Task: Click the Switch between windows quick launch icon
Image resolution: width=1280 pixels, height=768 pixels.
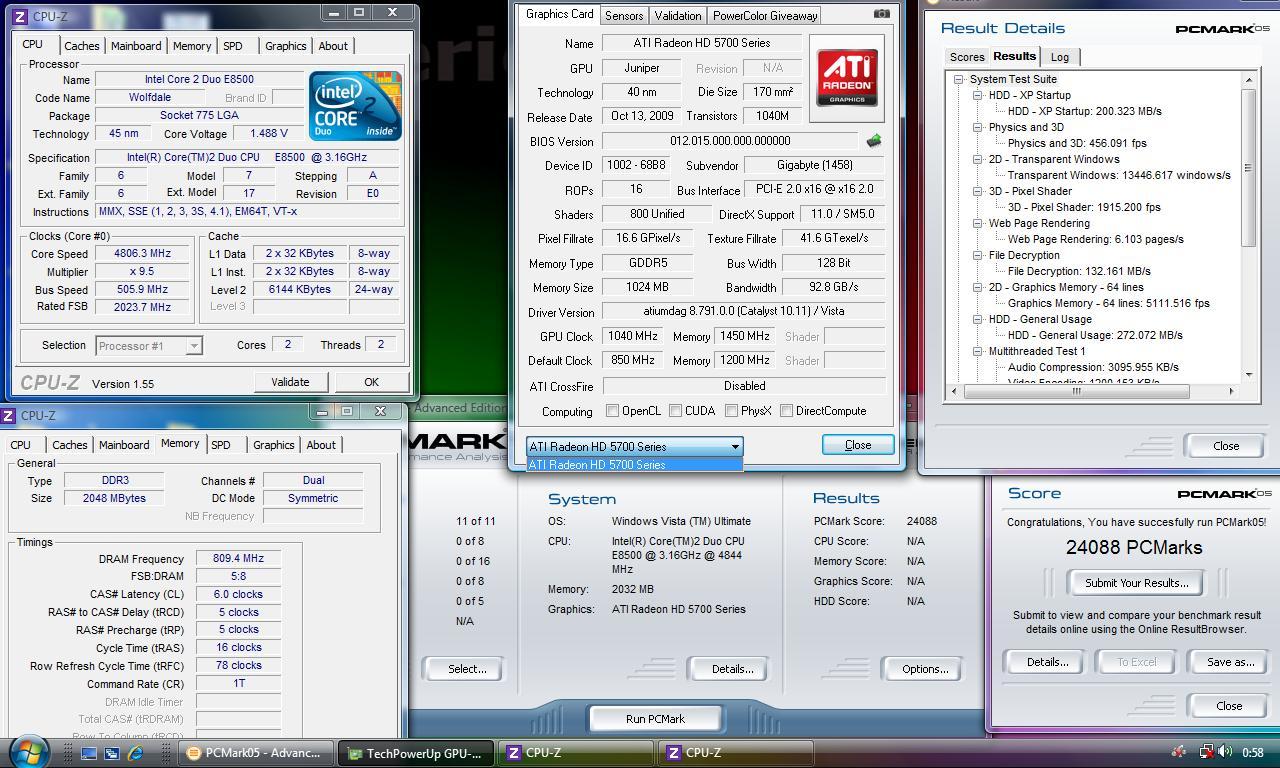Action: (x=112, y=753)
